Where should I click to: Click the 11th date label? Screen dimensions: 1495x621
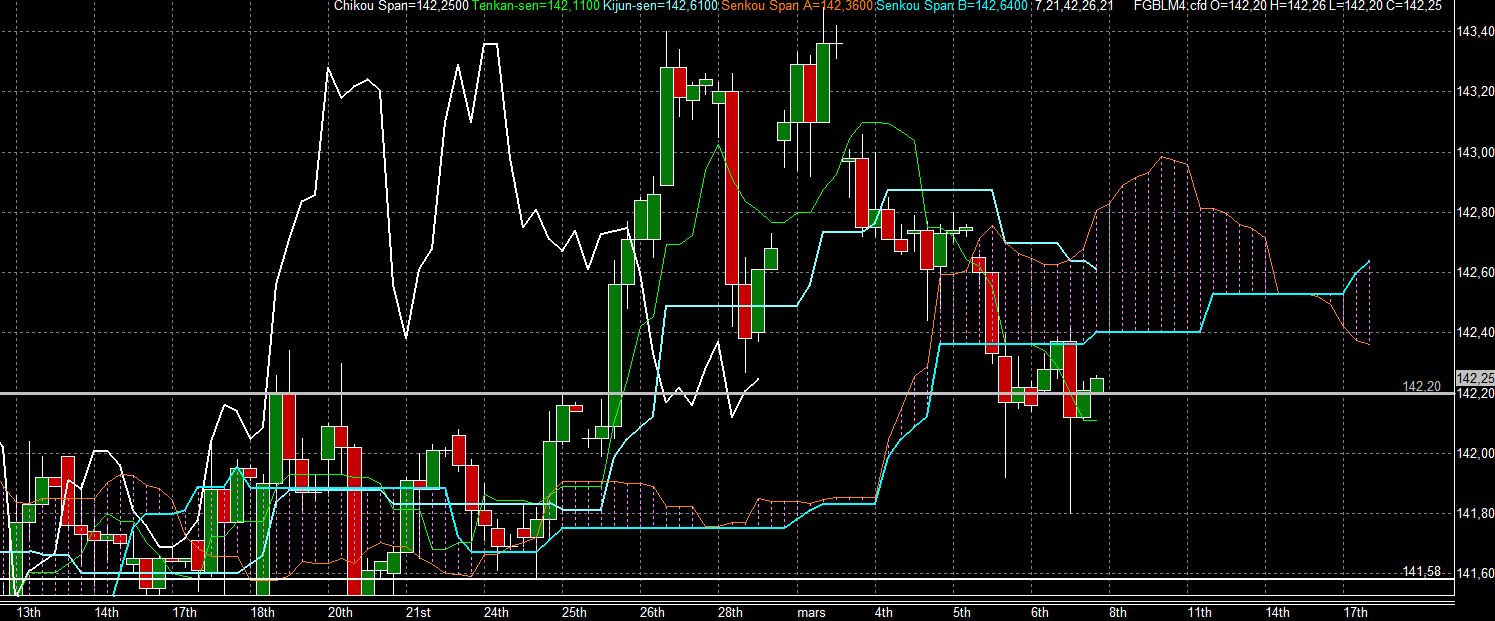(x=1200, y=612)
